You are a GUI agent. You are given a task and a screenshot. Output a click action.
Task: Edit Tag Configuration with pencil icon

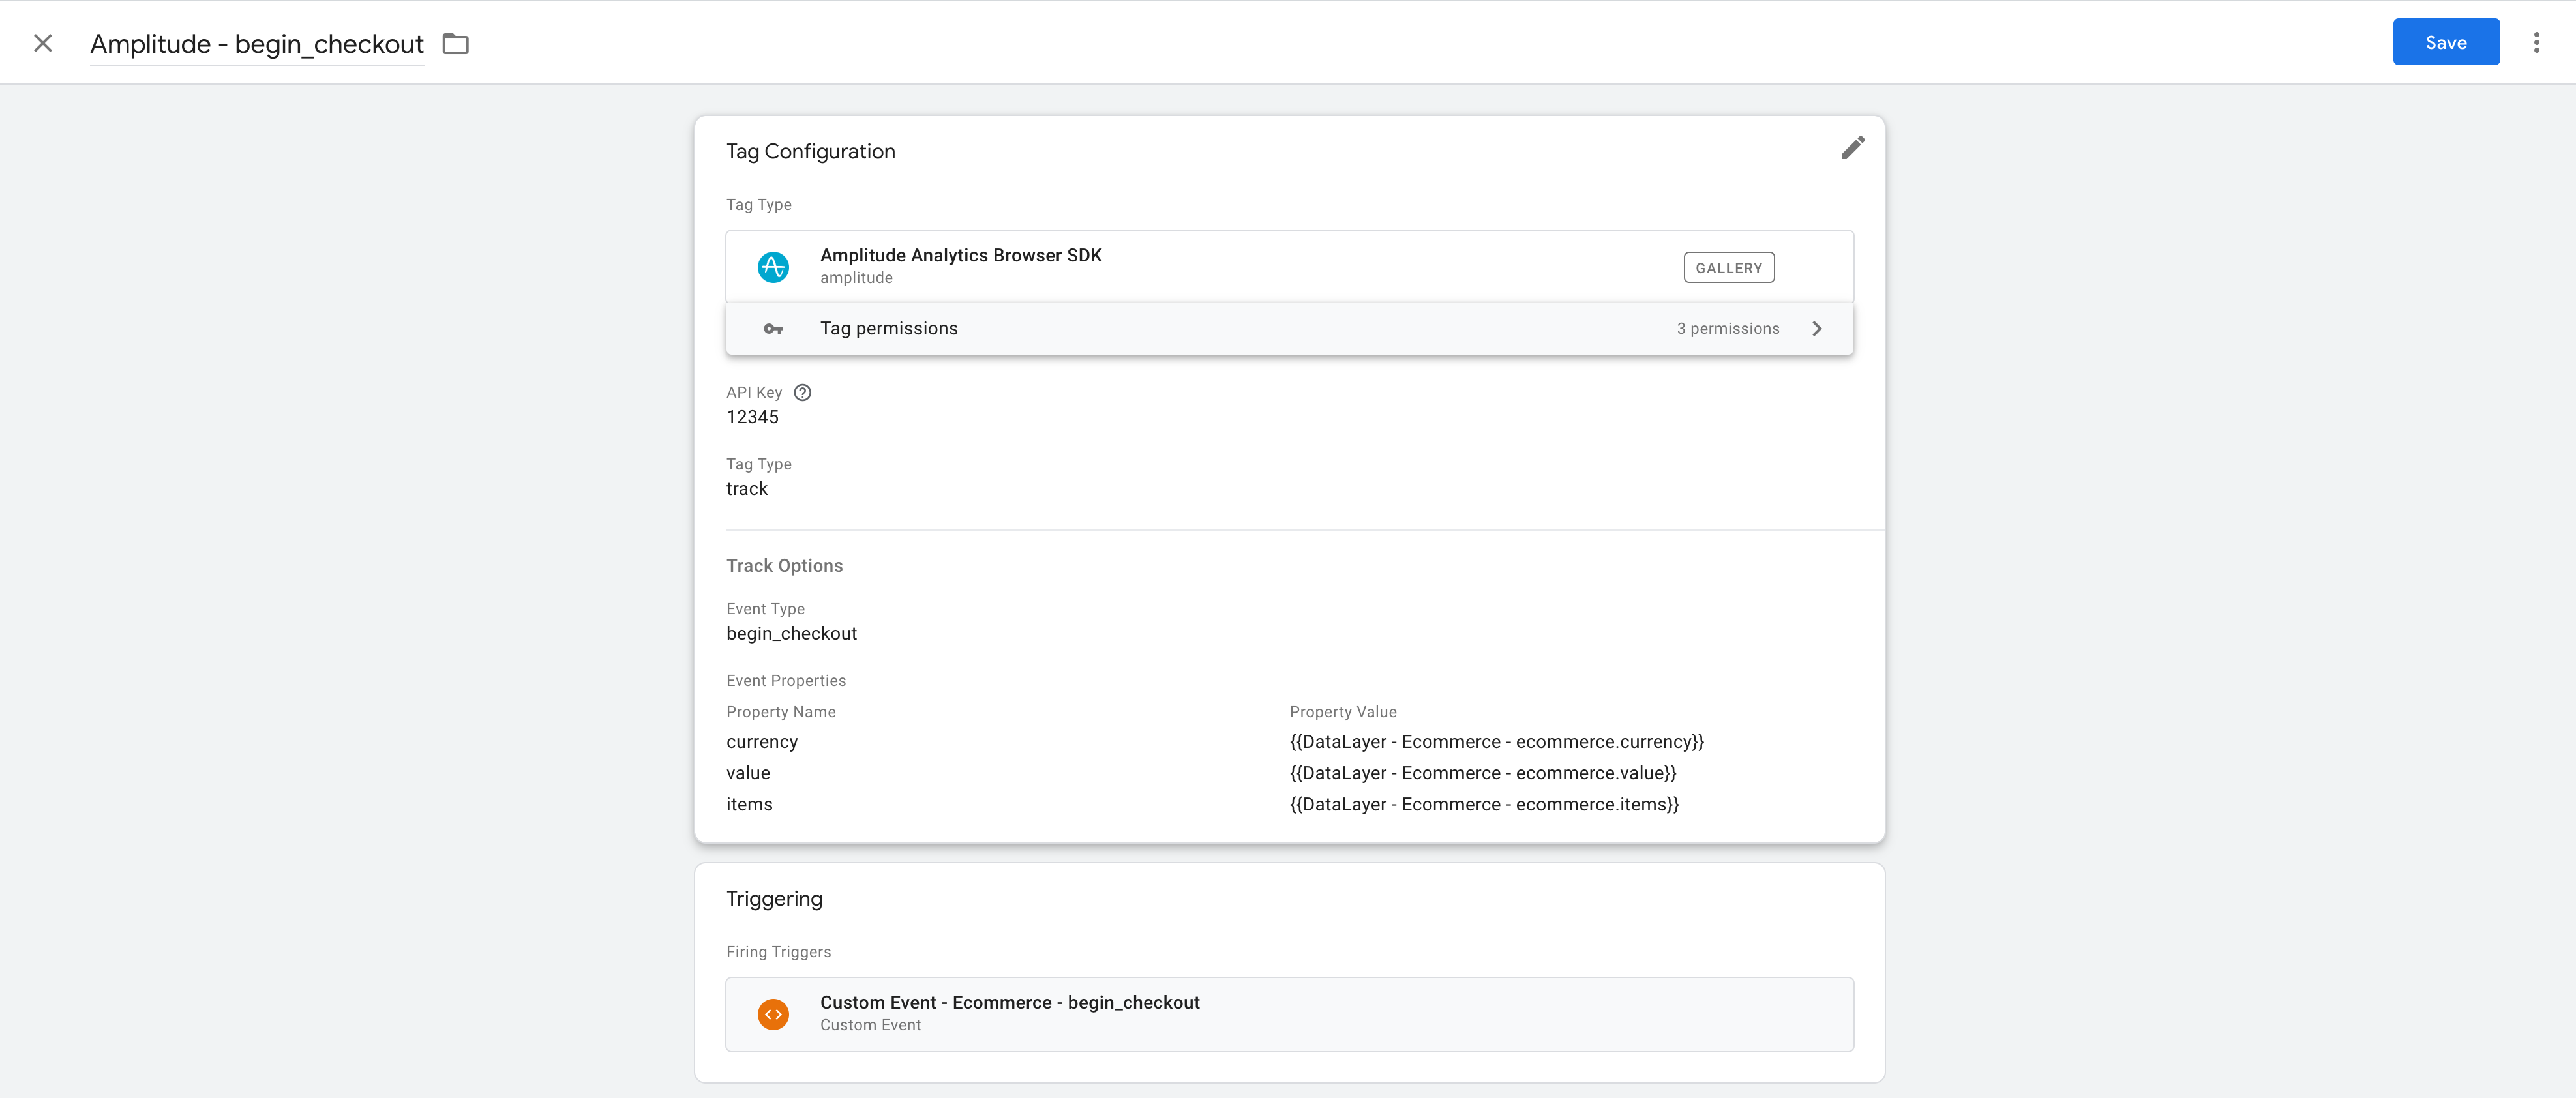tap(1852, 148)
